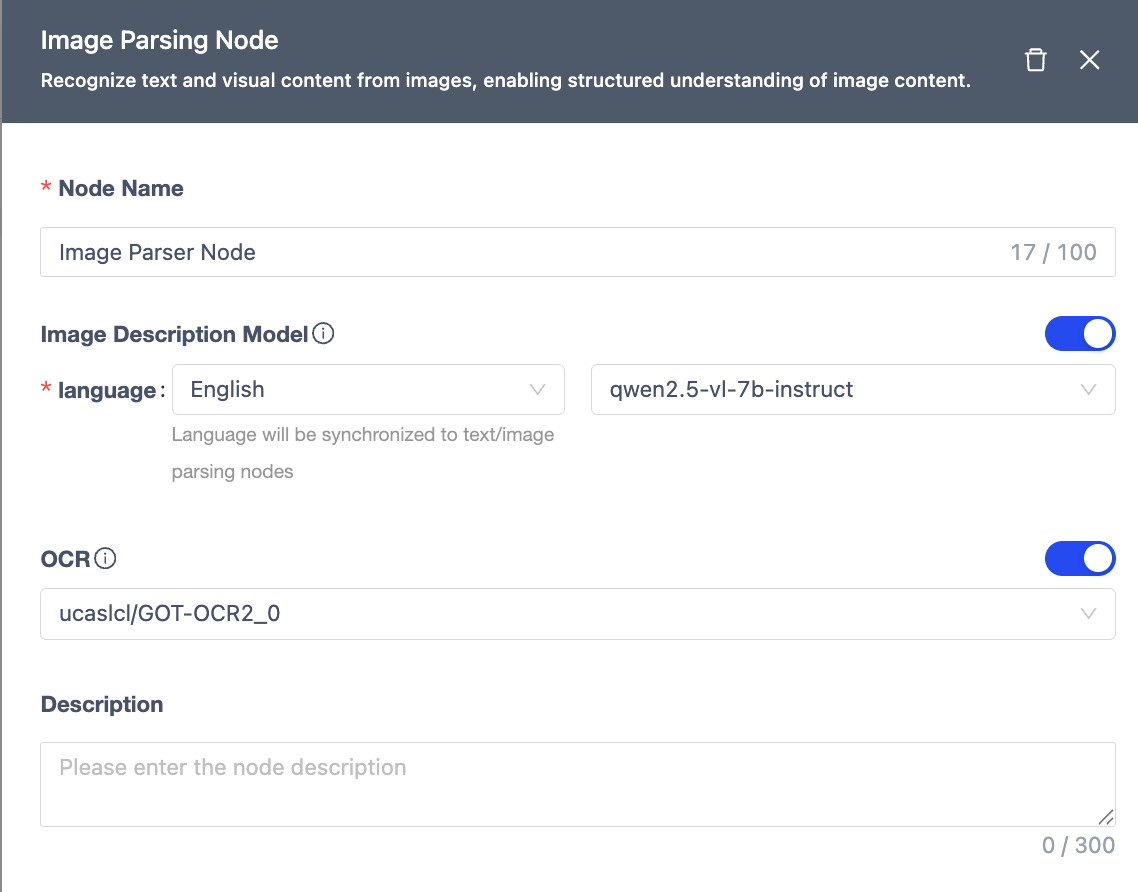Click the "Node Name" field label
The height and width of the screenshot is (892, 1138).
pyautogui.click(x=121, y=189)
